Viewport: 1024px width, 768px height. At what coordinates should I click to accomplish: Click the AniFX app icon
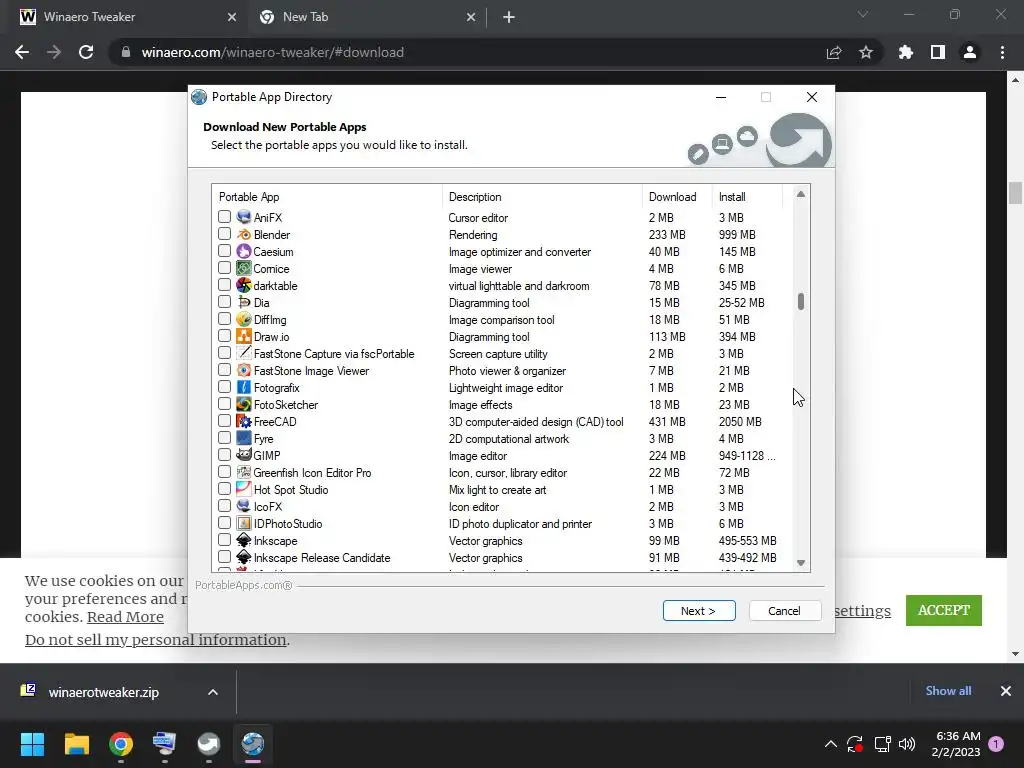click(244, 217)
